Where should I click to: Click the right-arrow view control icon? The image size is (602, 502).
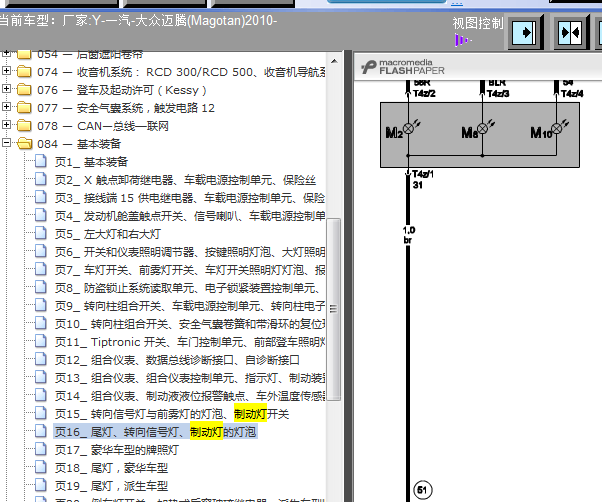coord(525,32)
